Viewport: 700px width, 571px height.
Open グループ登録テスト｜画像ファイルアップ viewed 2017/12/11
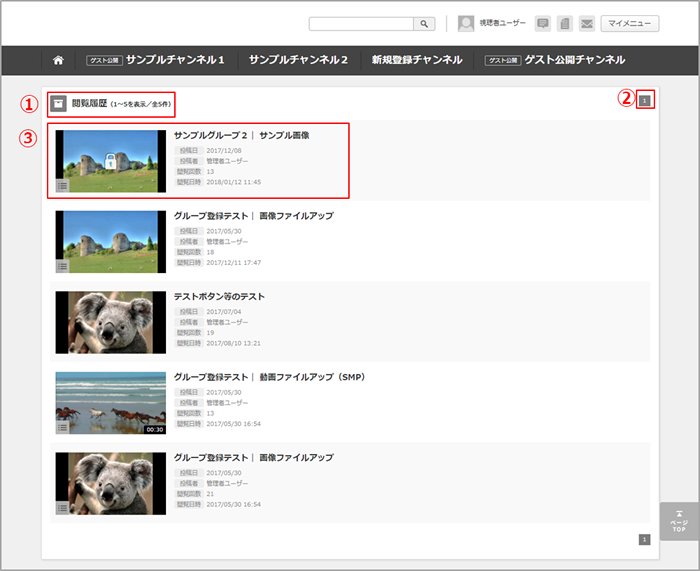click(x=254, y=216)
